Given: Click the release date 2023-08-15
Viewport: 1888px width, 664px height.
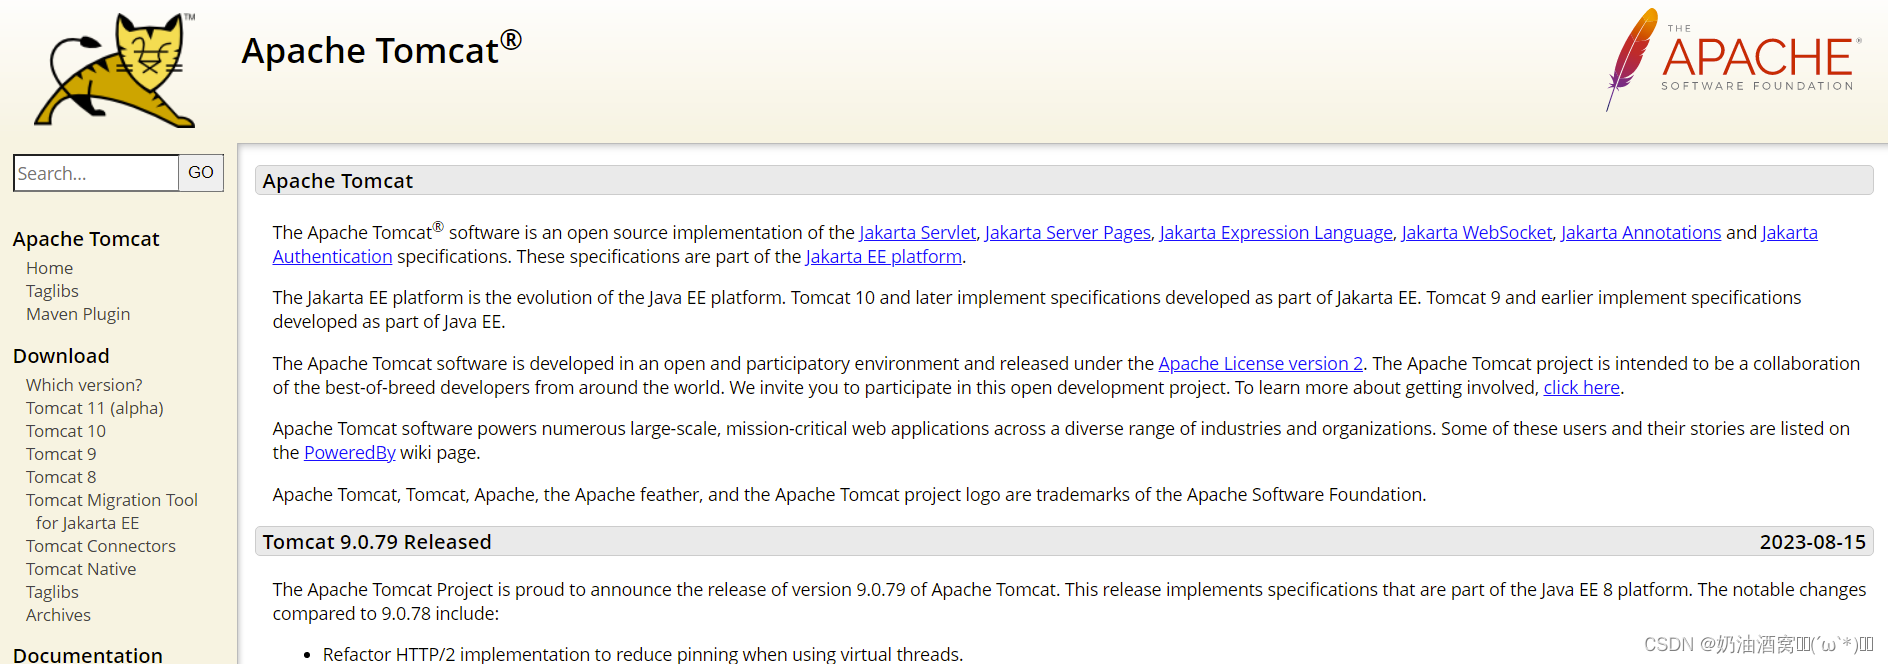Looking at the screenshot, I should tap(1813, 542).
